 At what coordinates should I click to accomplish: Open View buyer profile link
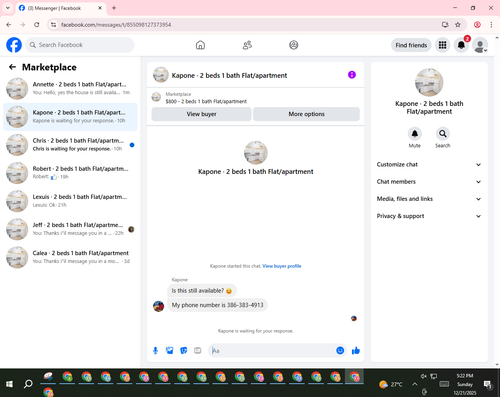click(x=282, y=266)
